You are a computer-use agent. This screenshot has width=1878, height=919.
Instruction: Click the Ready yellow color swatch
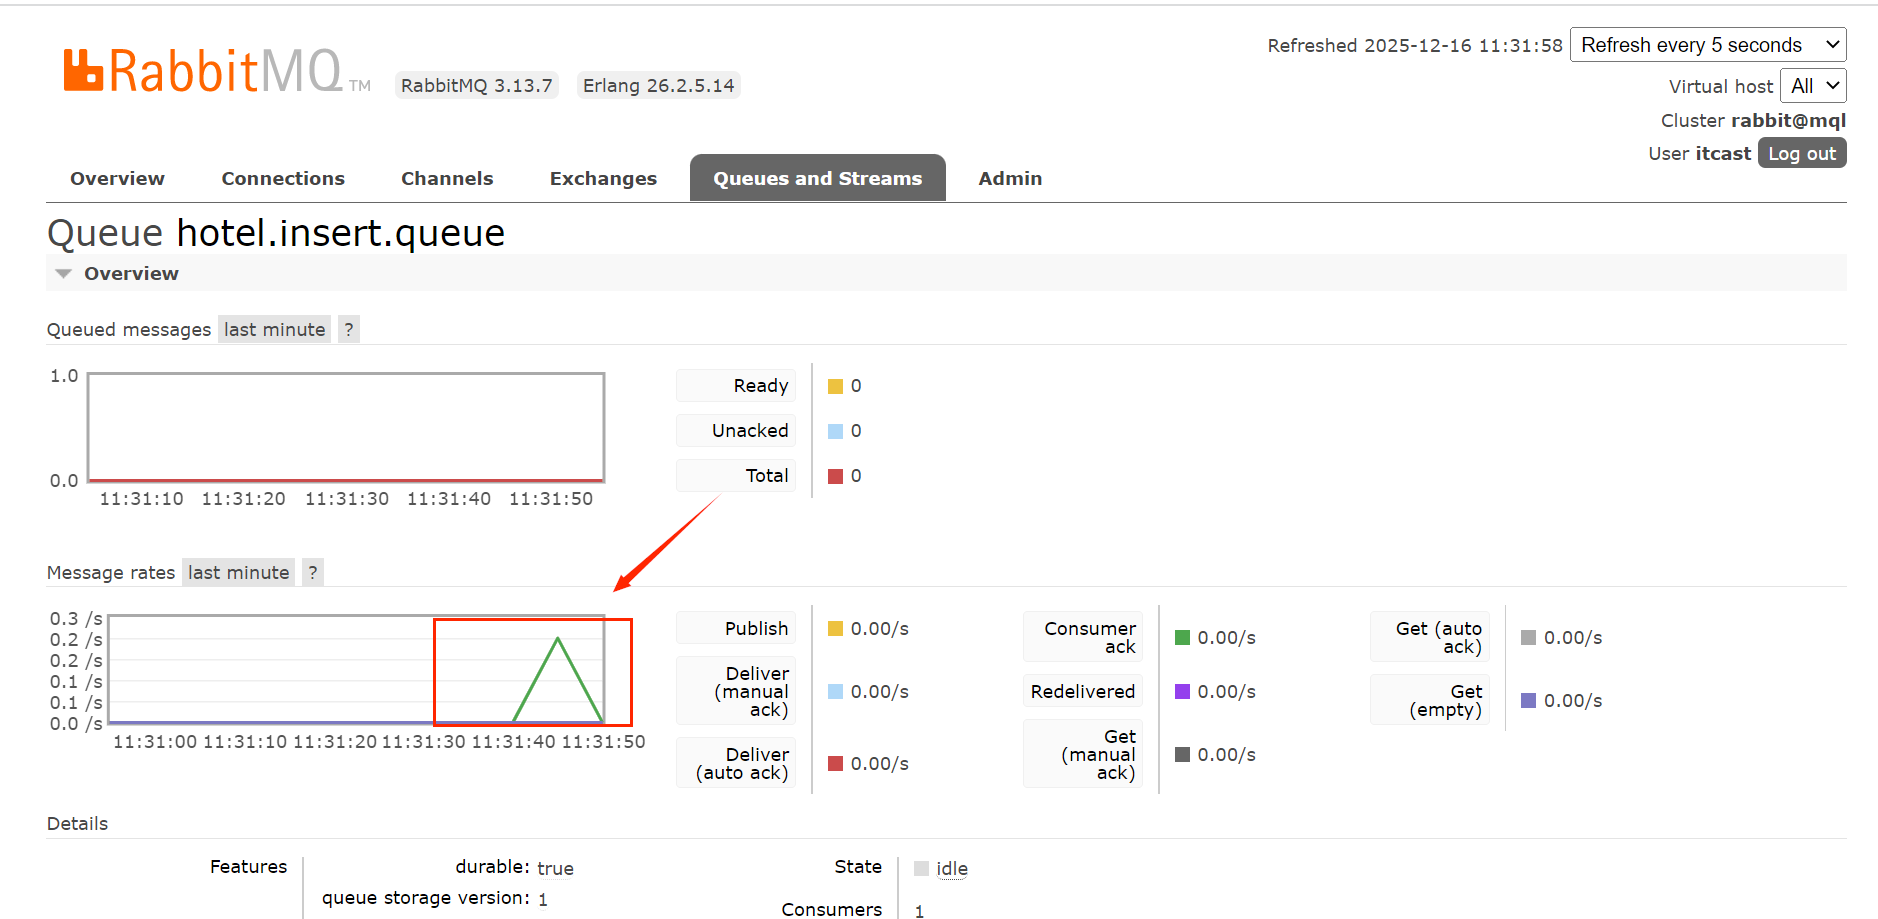pos(836,387)
